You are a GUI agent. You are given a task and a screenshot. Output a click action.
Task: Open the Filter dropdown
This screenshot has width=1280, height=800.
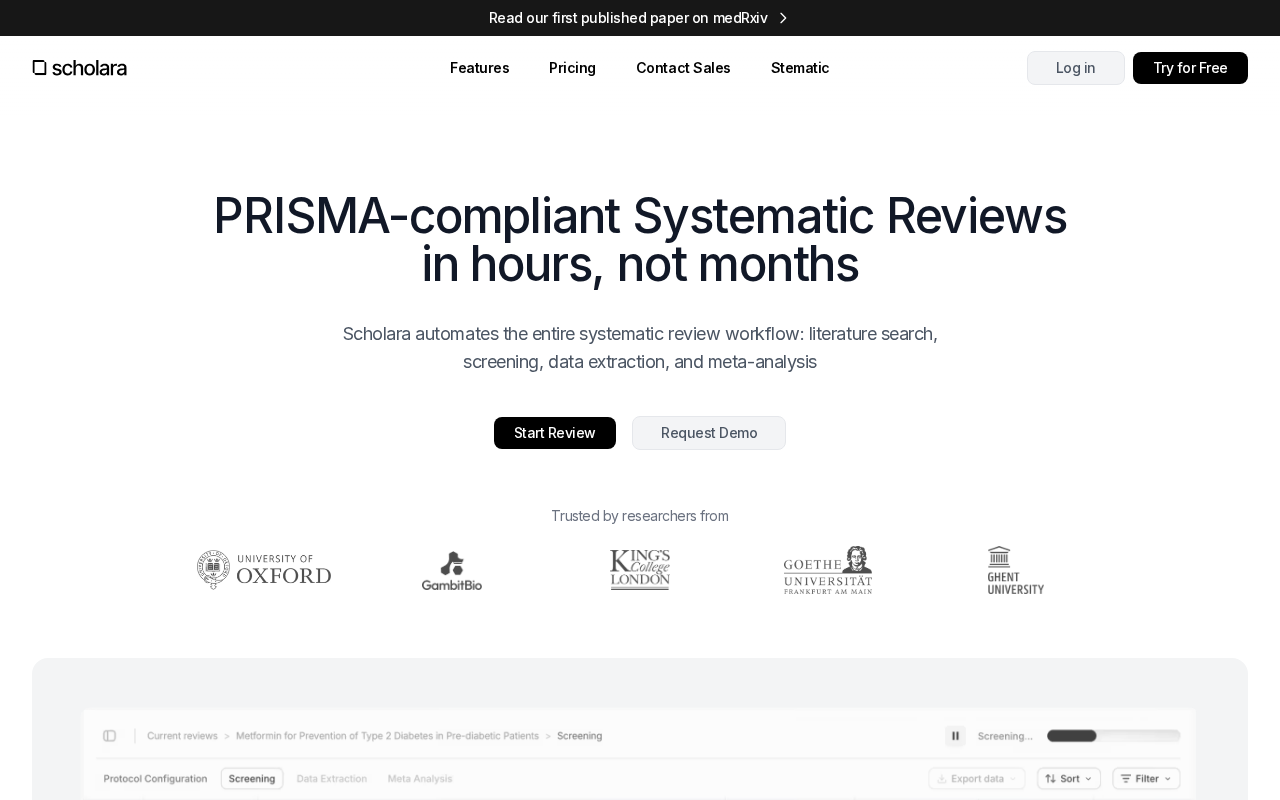[1146, 778]
